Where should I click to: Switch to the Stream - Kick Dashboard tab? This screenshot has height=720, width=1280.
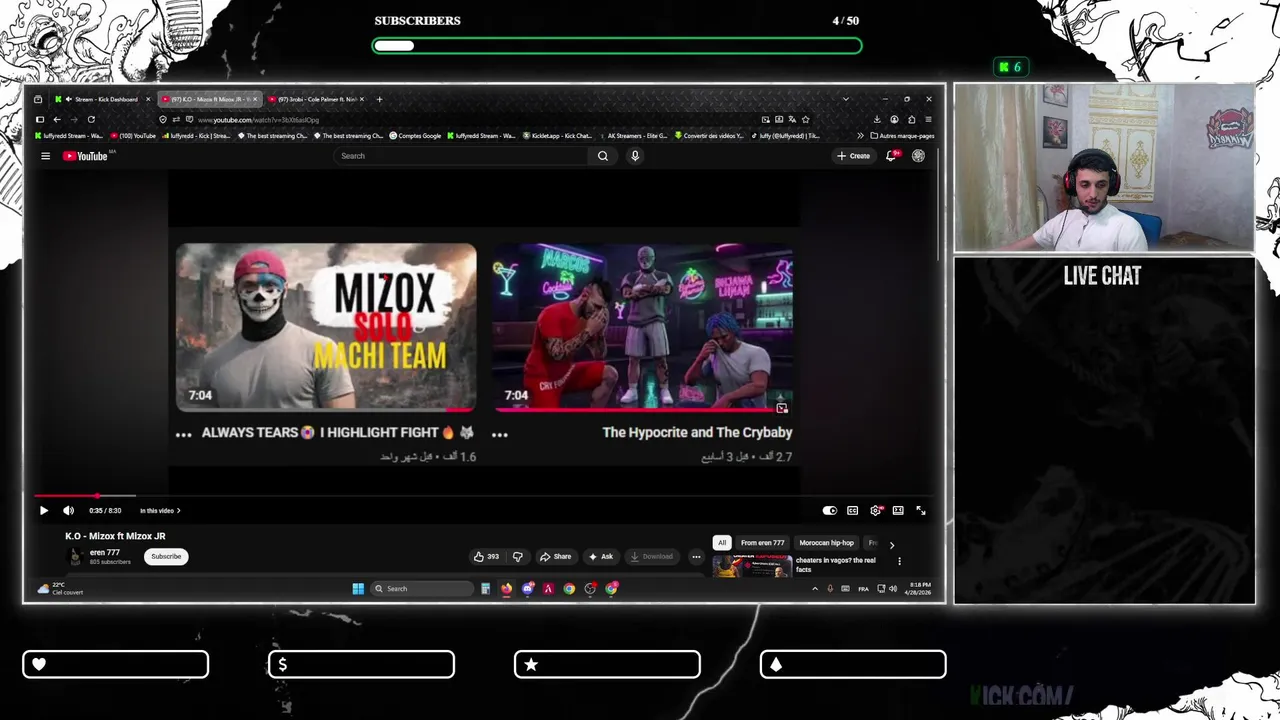click(103, 99)
